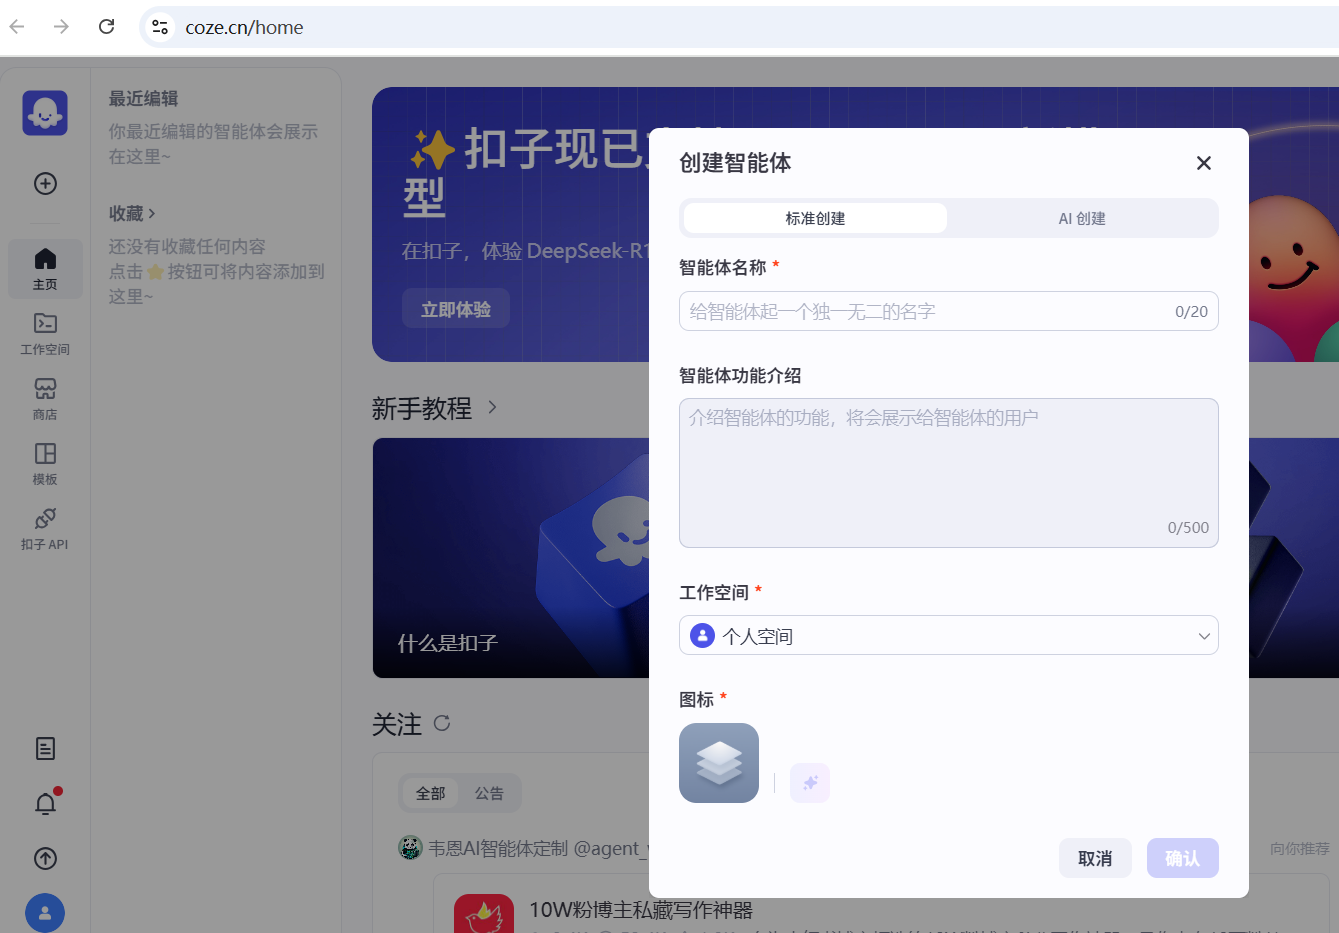The width and height of the screenshot is (1339, 933).
Task: Click the 向你推荐 label
Action: pyautogui.click(x=1300, y=848)
